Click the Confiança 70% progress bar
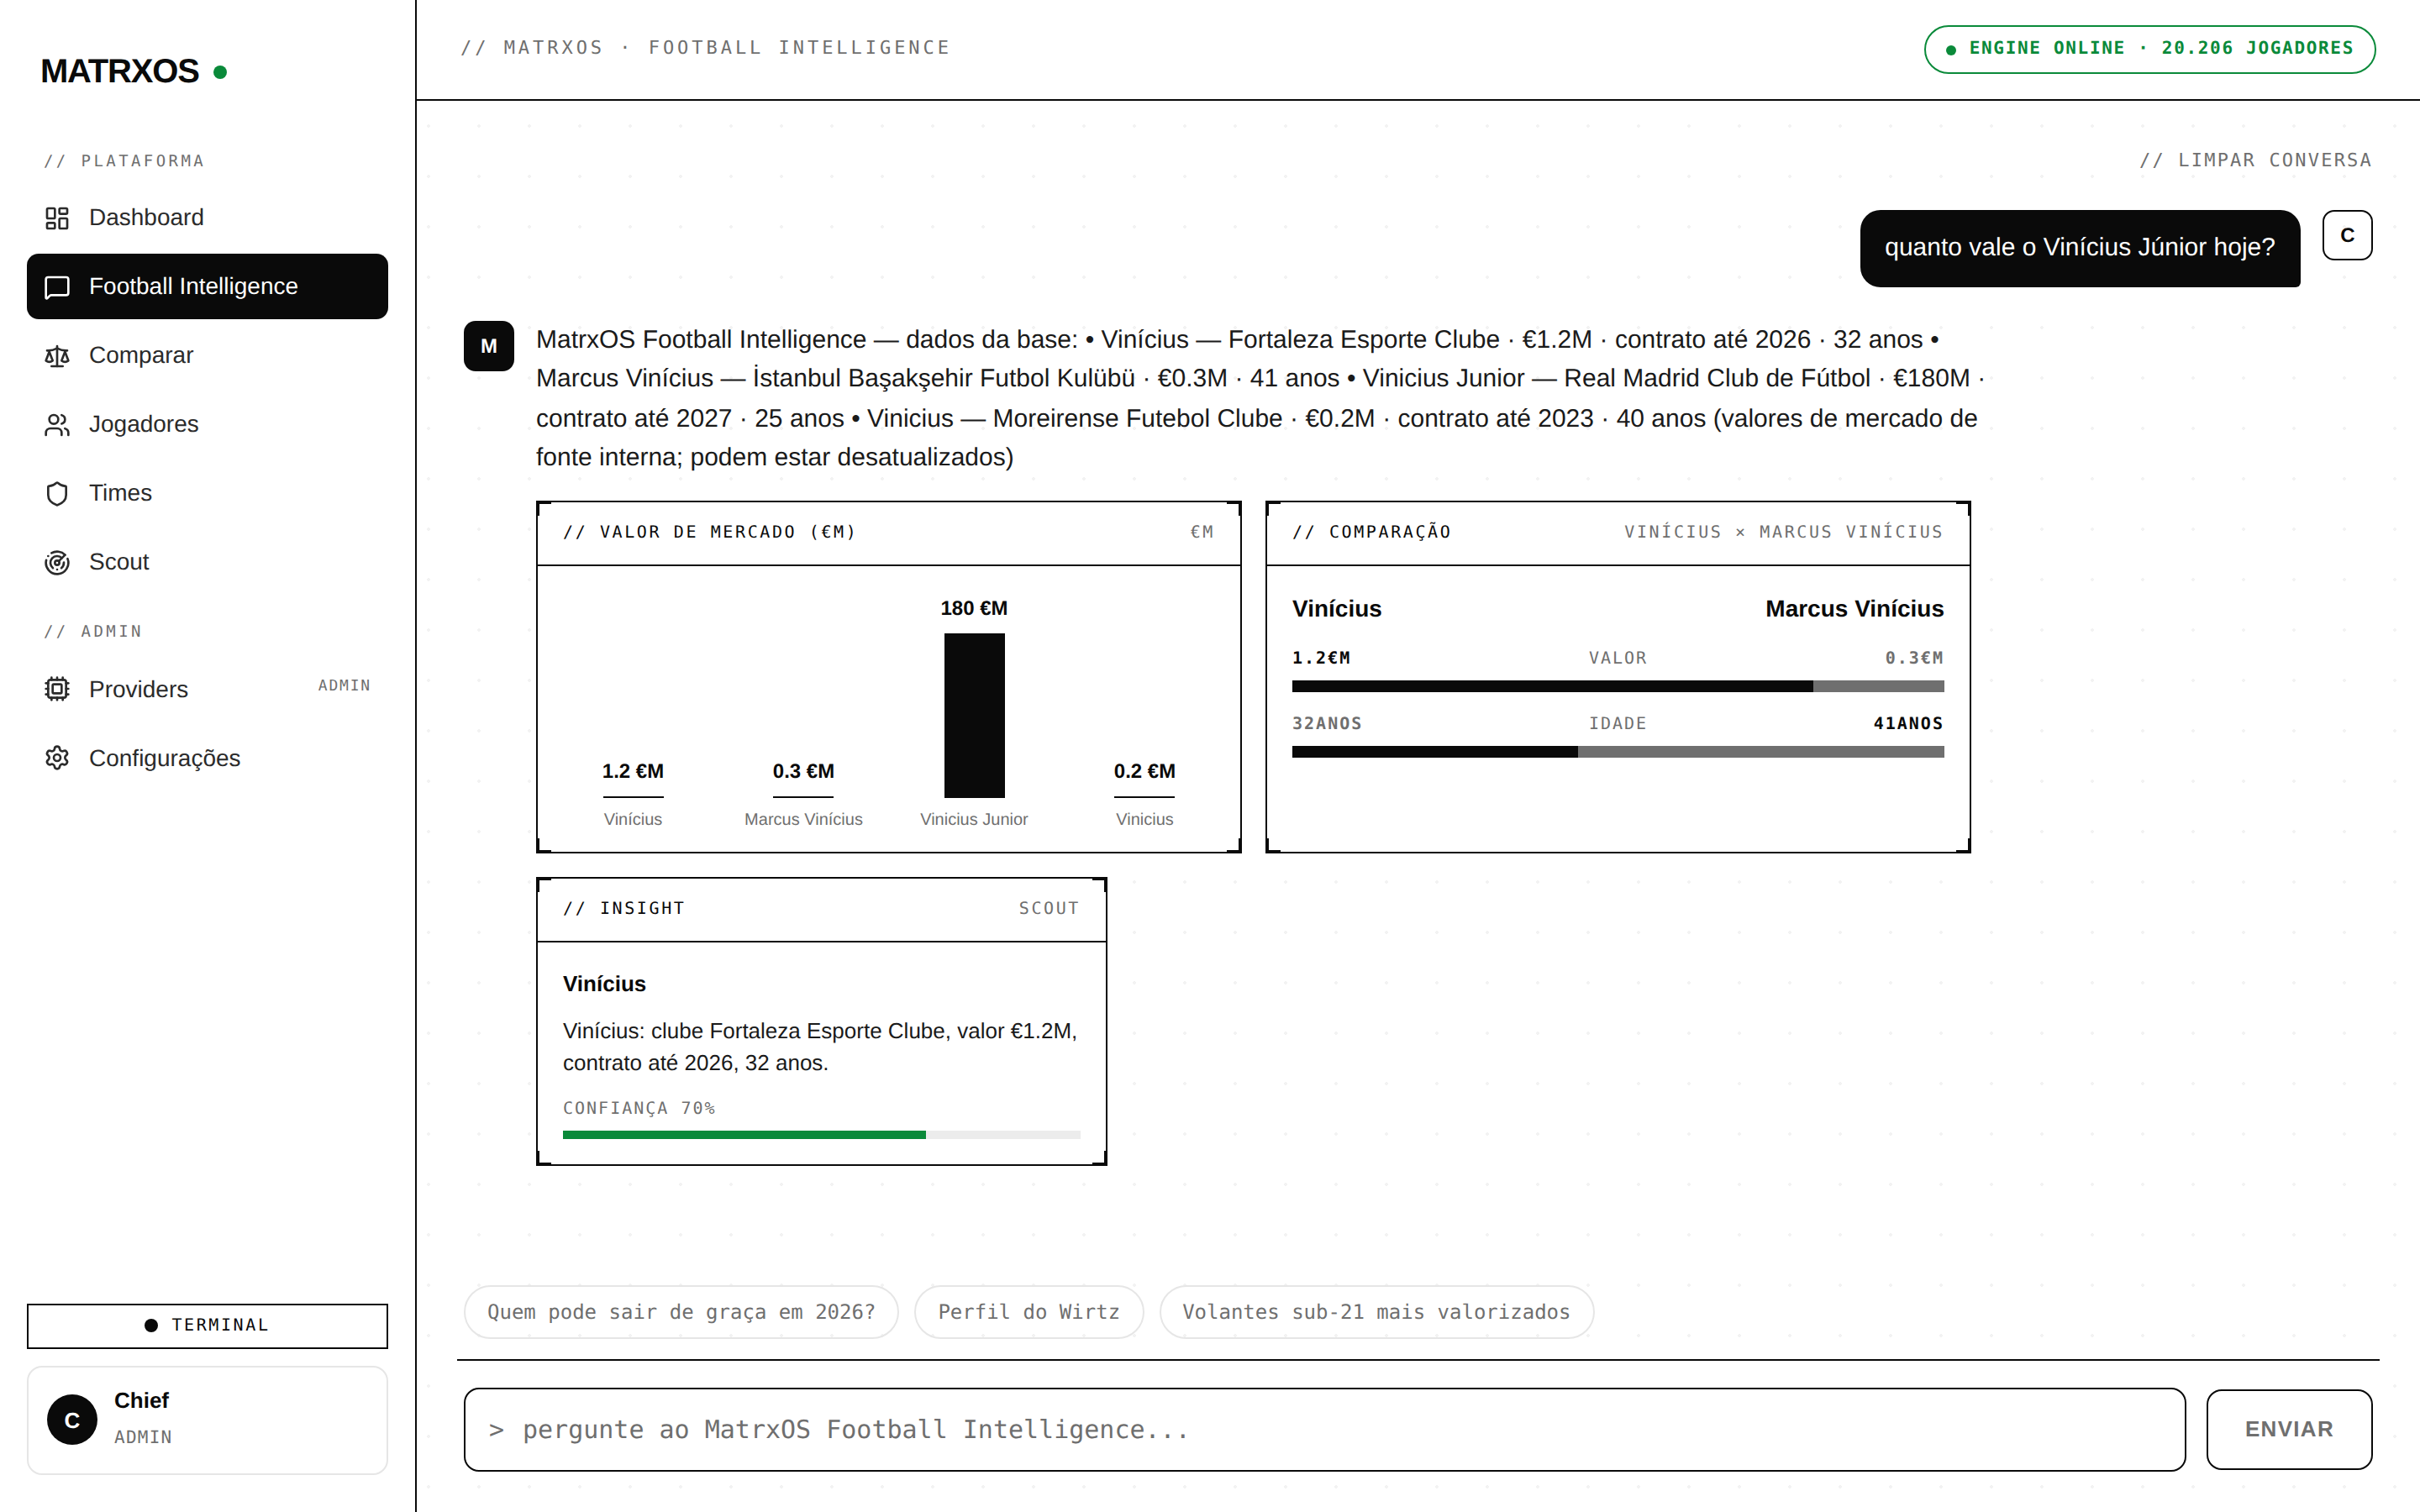Viewport: 2420px width, 1512px height. pyautogui.click(x=821, y=1135)
